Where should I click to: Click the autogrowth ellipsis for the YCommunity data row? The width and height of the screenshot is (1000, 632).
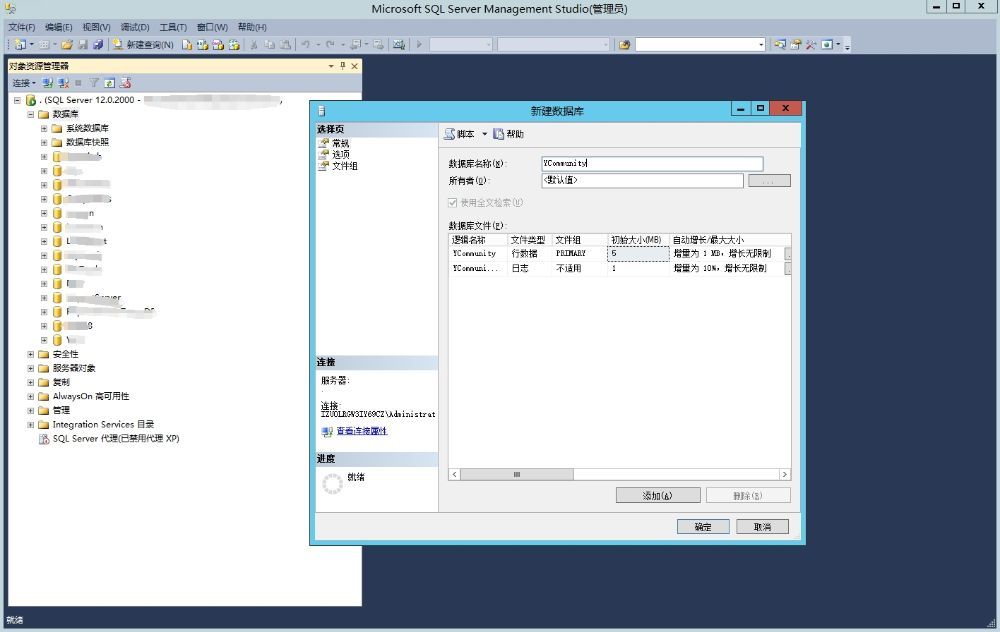pyautogui.click(x=788, y=253)
